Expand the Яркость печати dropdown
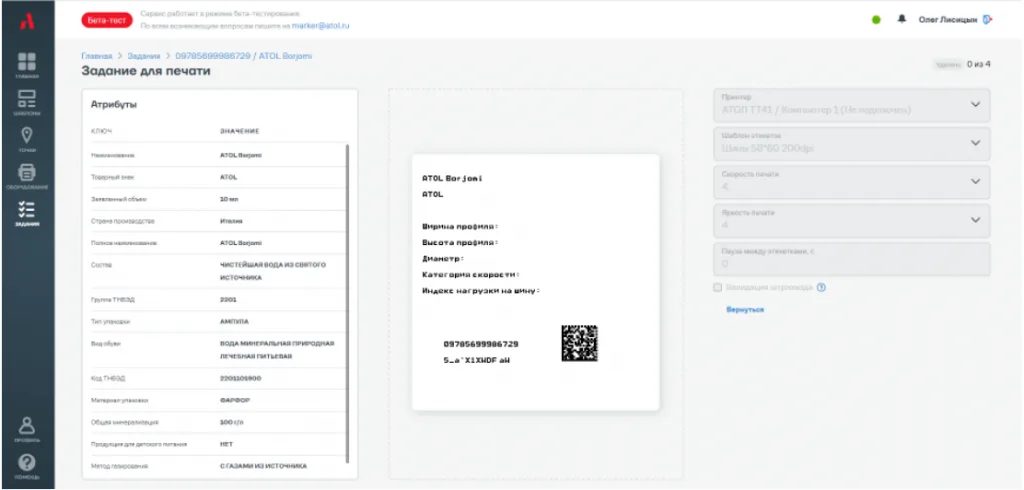This screenshot has height=490, width=1024. (852, 220)
